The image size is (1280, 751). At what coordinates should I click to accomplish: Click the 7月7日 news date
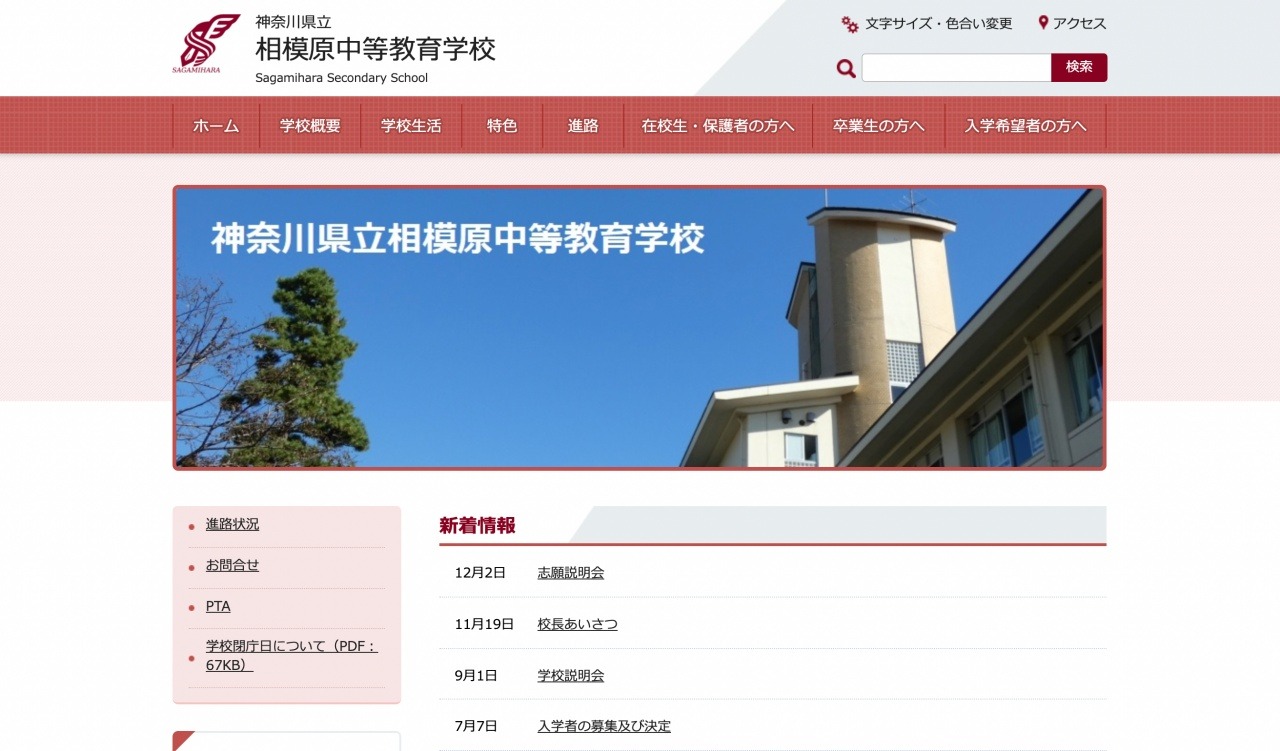[476, 726]
